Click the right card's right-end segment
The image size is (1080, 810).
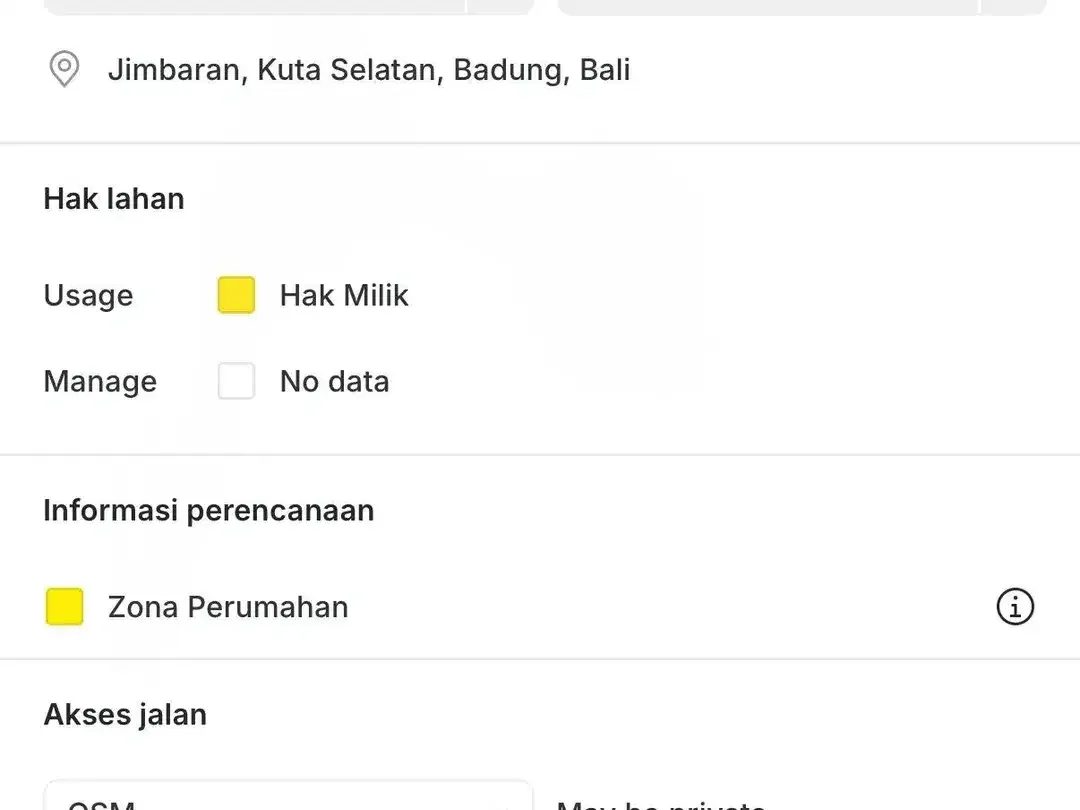click(1014, 7)
